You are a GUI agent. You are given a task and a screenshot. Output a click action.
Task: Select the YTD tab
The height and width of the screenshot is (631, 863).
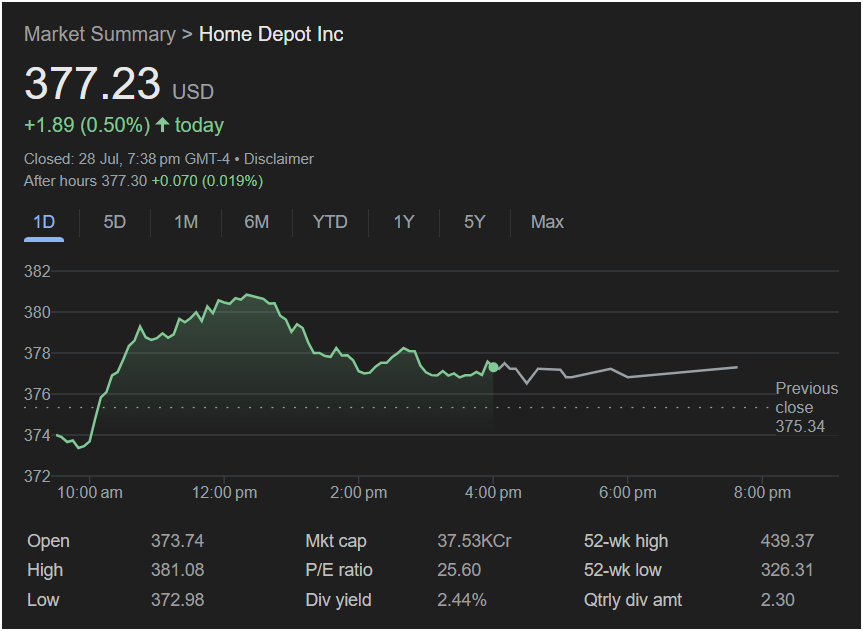tap(330, 222)
